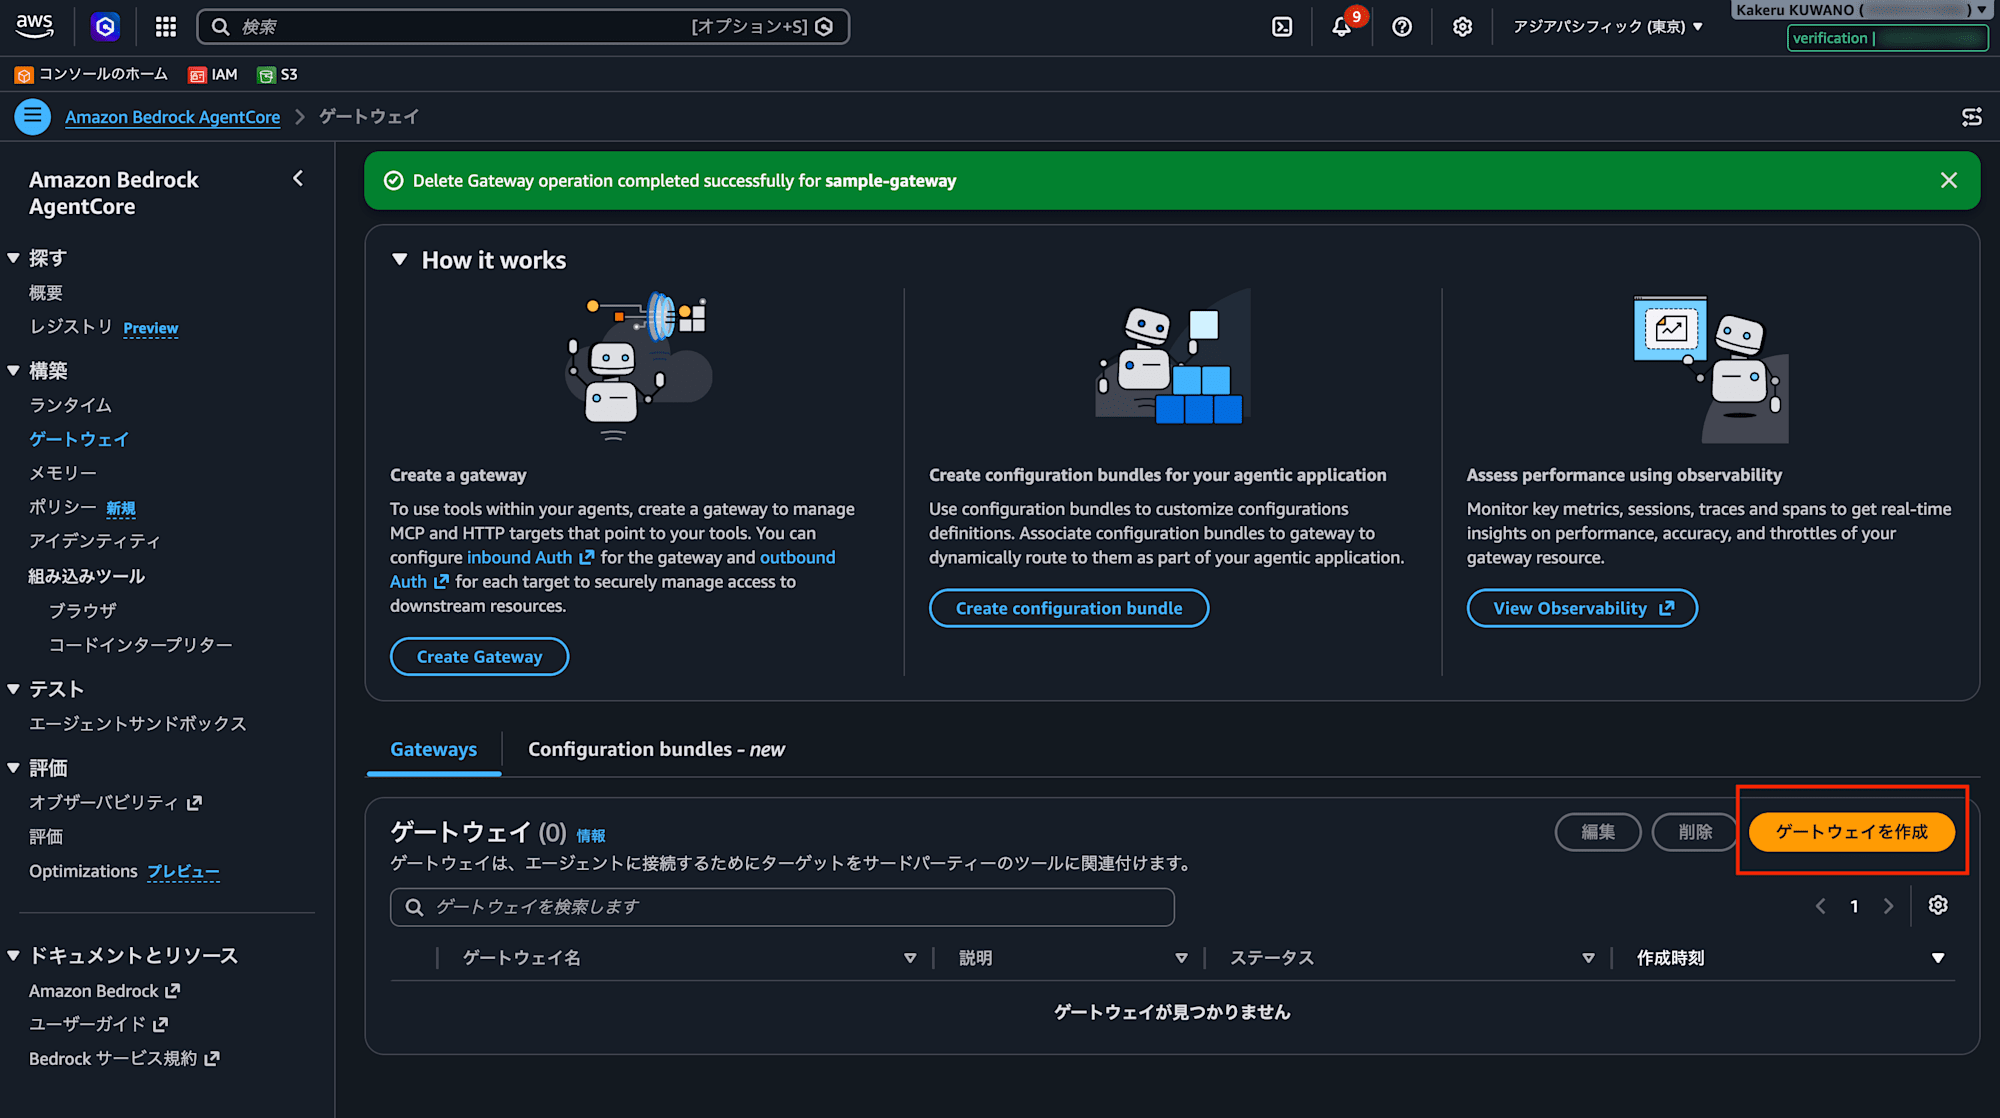
Task: Open the ユーザーガイド link
Action: (x=98, y=1025)
